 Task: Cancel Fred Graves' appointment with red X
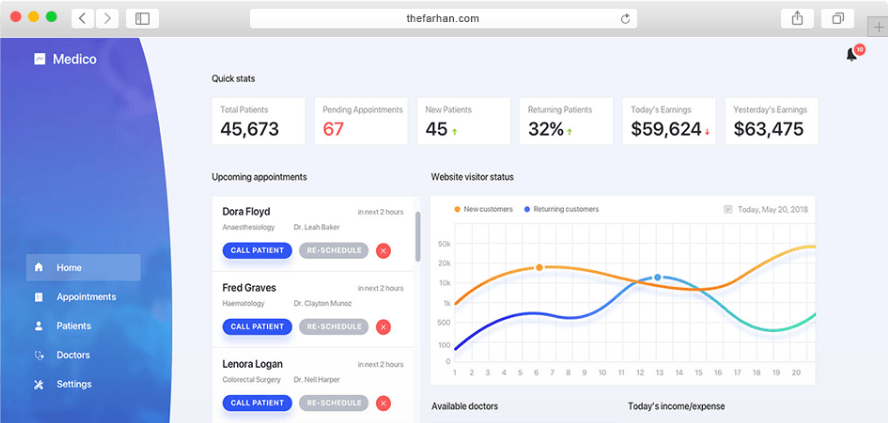383,327
